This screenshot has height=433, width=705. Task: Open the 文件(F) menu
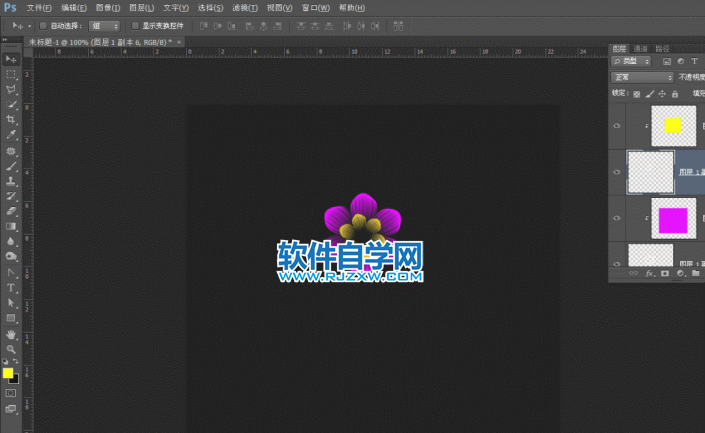[x=39, y=8]
